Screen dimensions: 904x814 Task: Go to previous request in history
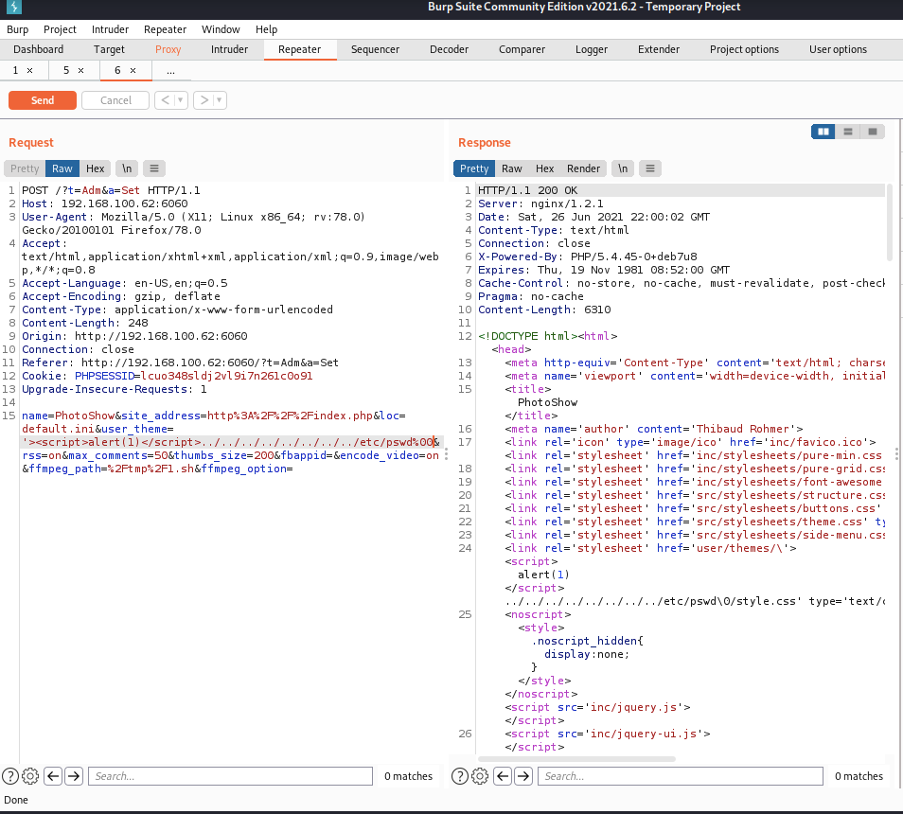(165, 100)
